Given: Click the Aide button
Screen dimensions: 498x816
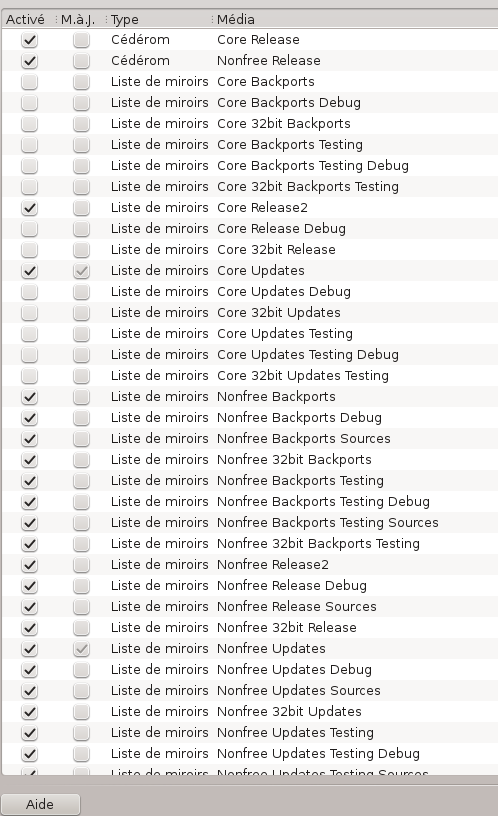Looking at the screenshot, I should pyautogui.click(x=40, y=804).
